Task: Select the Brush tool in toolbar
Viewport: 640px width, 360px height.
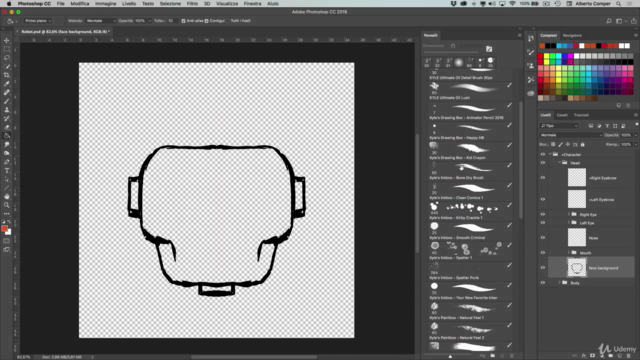Action: point(7,101)
